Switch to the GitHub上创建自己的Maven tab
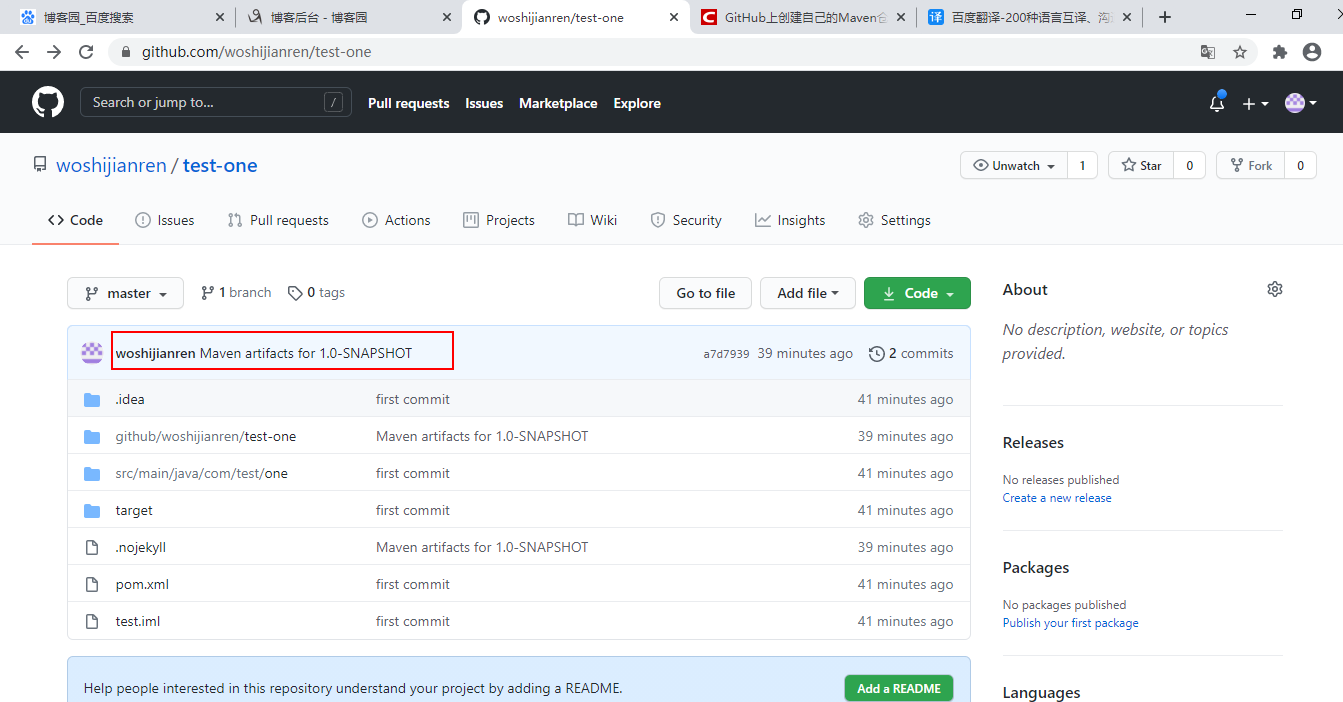The image size is (1343, 702). pos(803,17)
